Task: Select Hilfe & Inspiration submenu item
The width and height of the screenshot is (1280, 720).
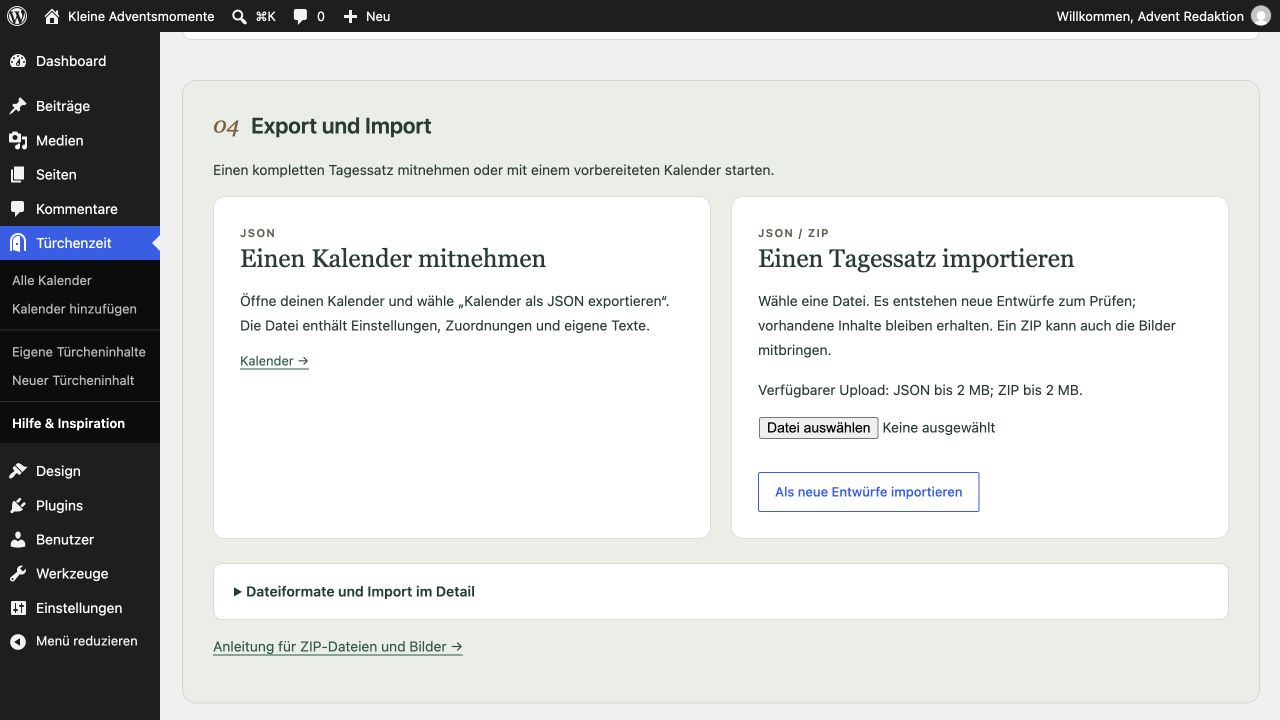Action: pos(68,423)
